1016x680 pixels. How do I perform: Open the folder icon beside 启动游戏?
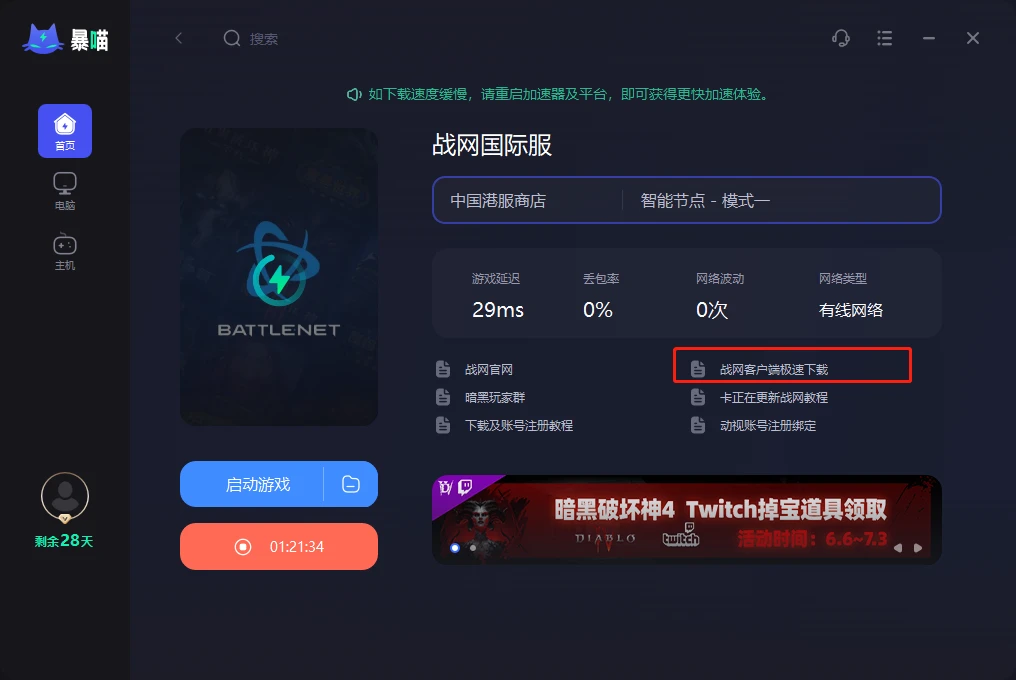coord(351,484)
